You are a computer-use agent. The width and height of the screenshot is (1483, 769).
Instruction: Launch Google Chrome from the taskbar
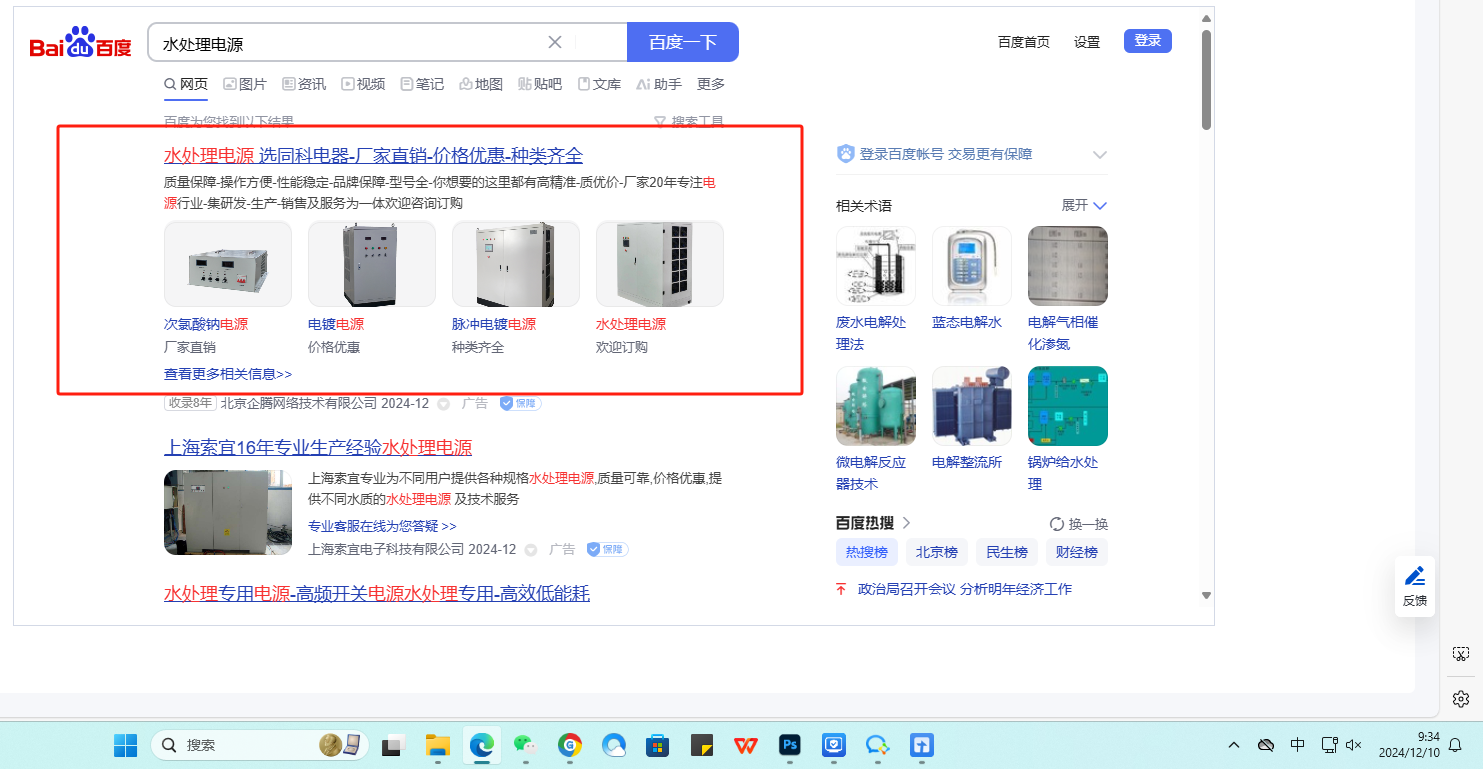click(x=570, y=745)
